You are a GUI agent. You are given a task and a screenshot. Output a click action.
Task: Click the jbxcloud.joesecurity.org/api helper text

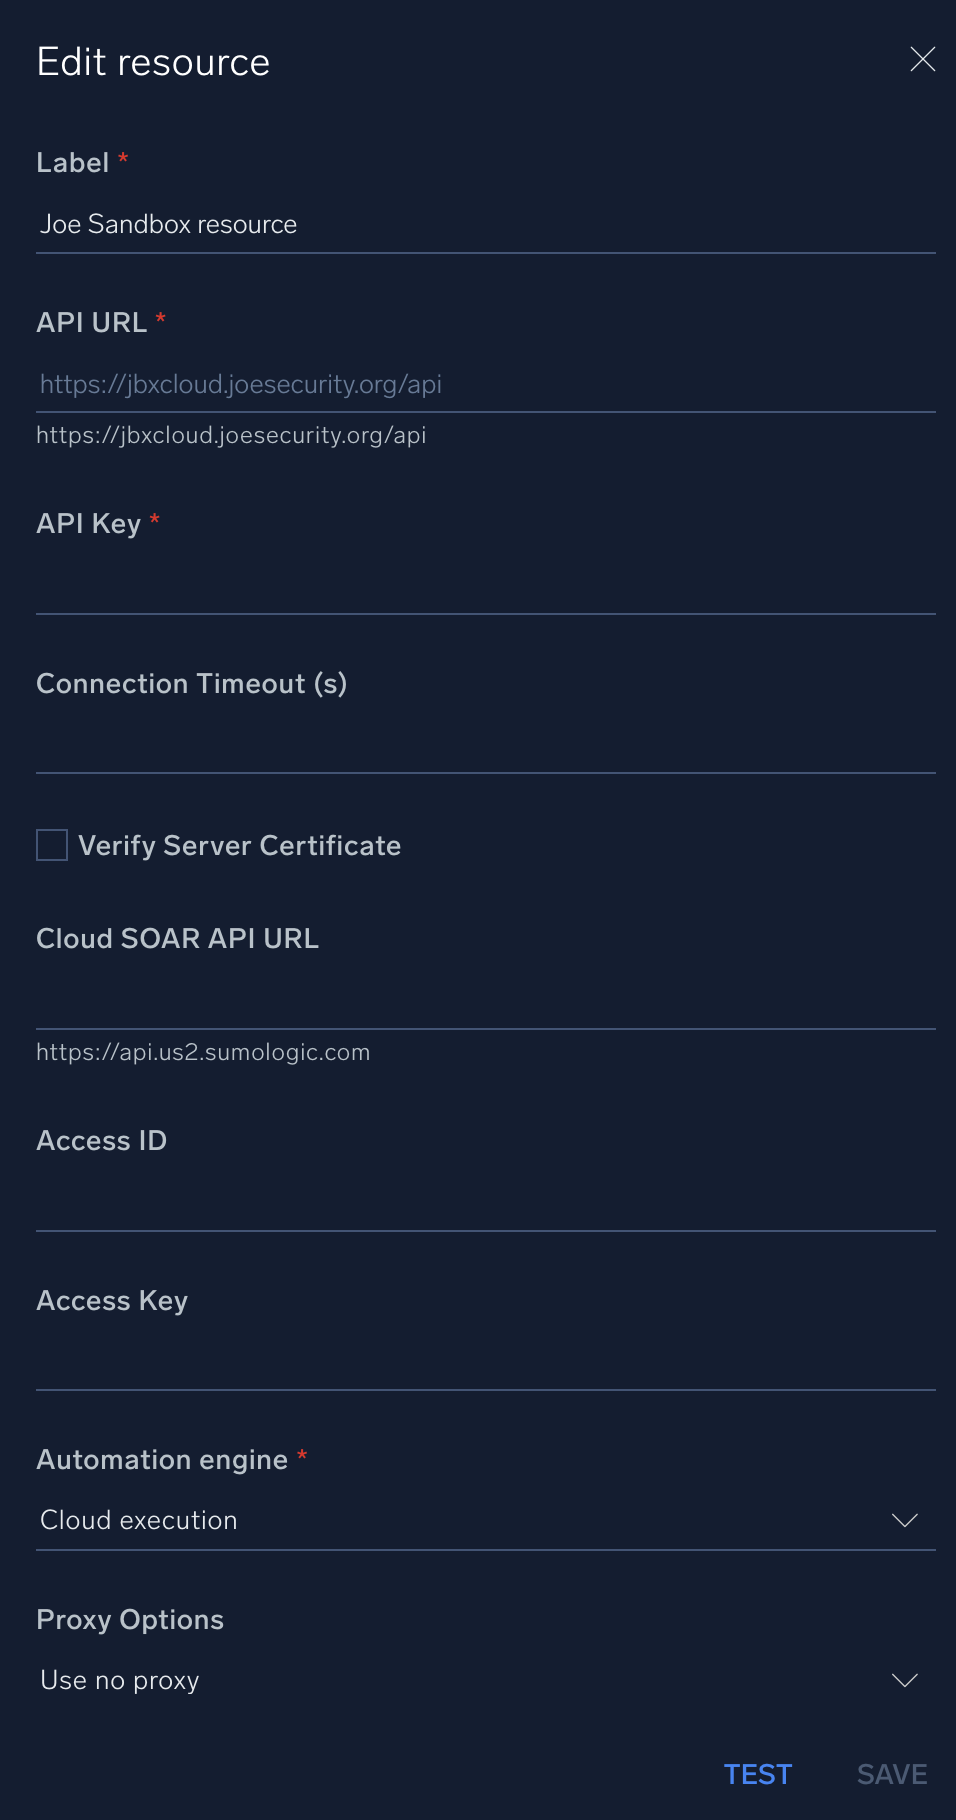pos(231,435)
